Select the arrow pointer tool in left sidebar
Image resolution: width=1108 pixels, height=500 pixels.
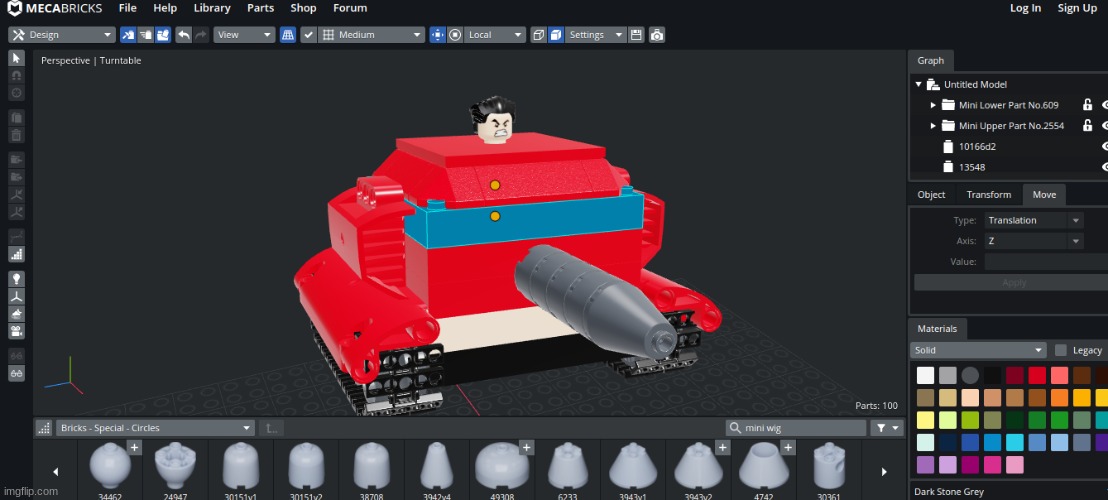click(16, 59)
